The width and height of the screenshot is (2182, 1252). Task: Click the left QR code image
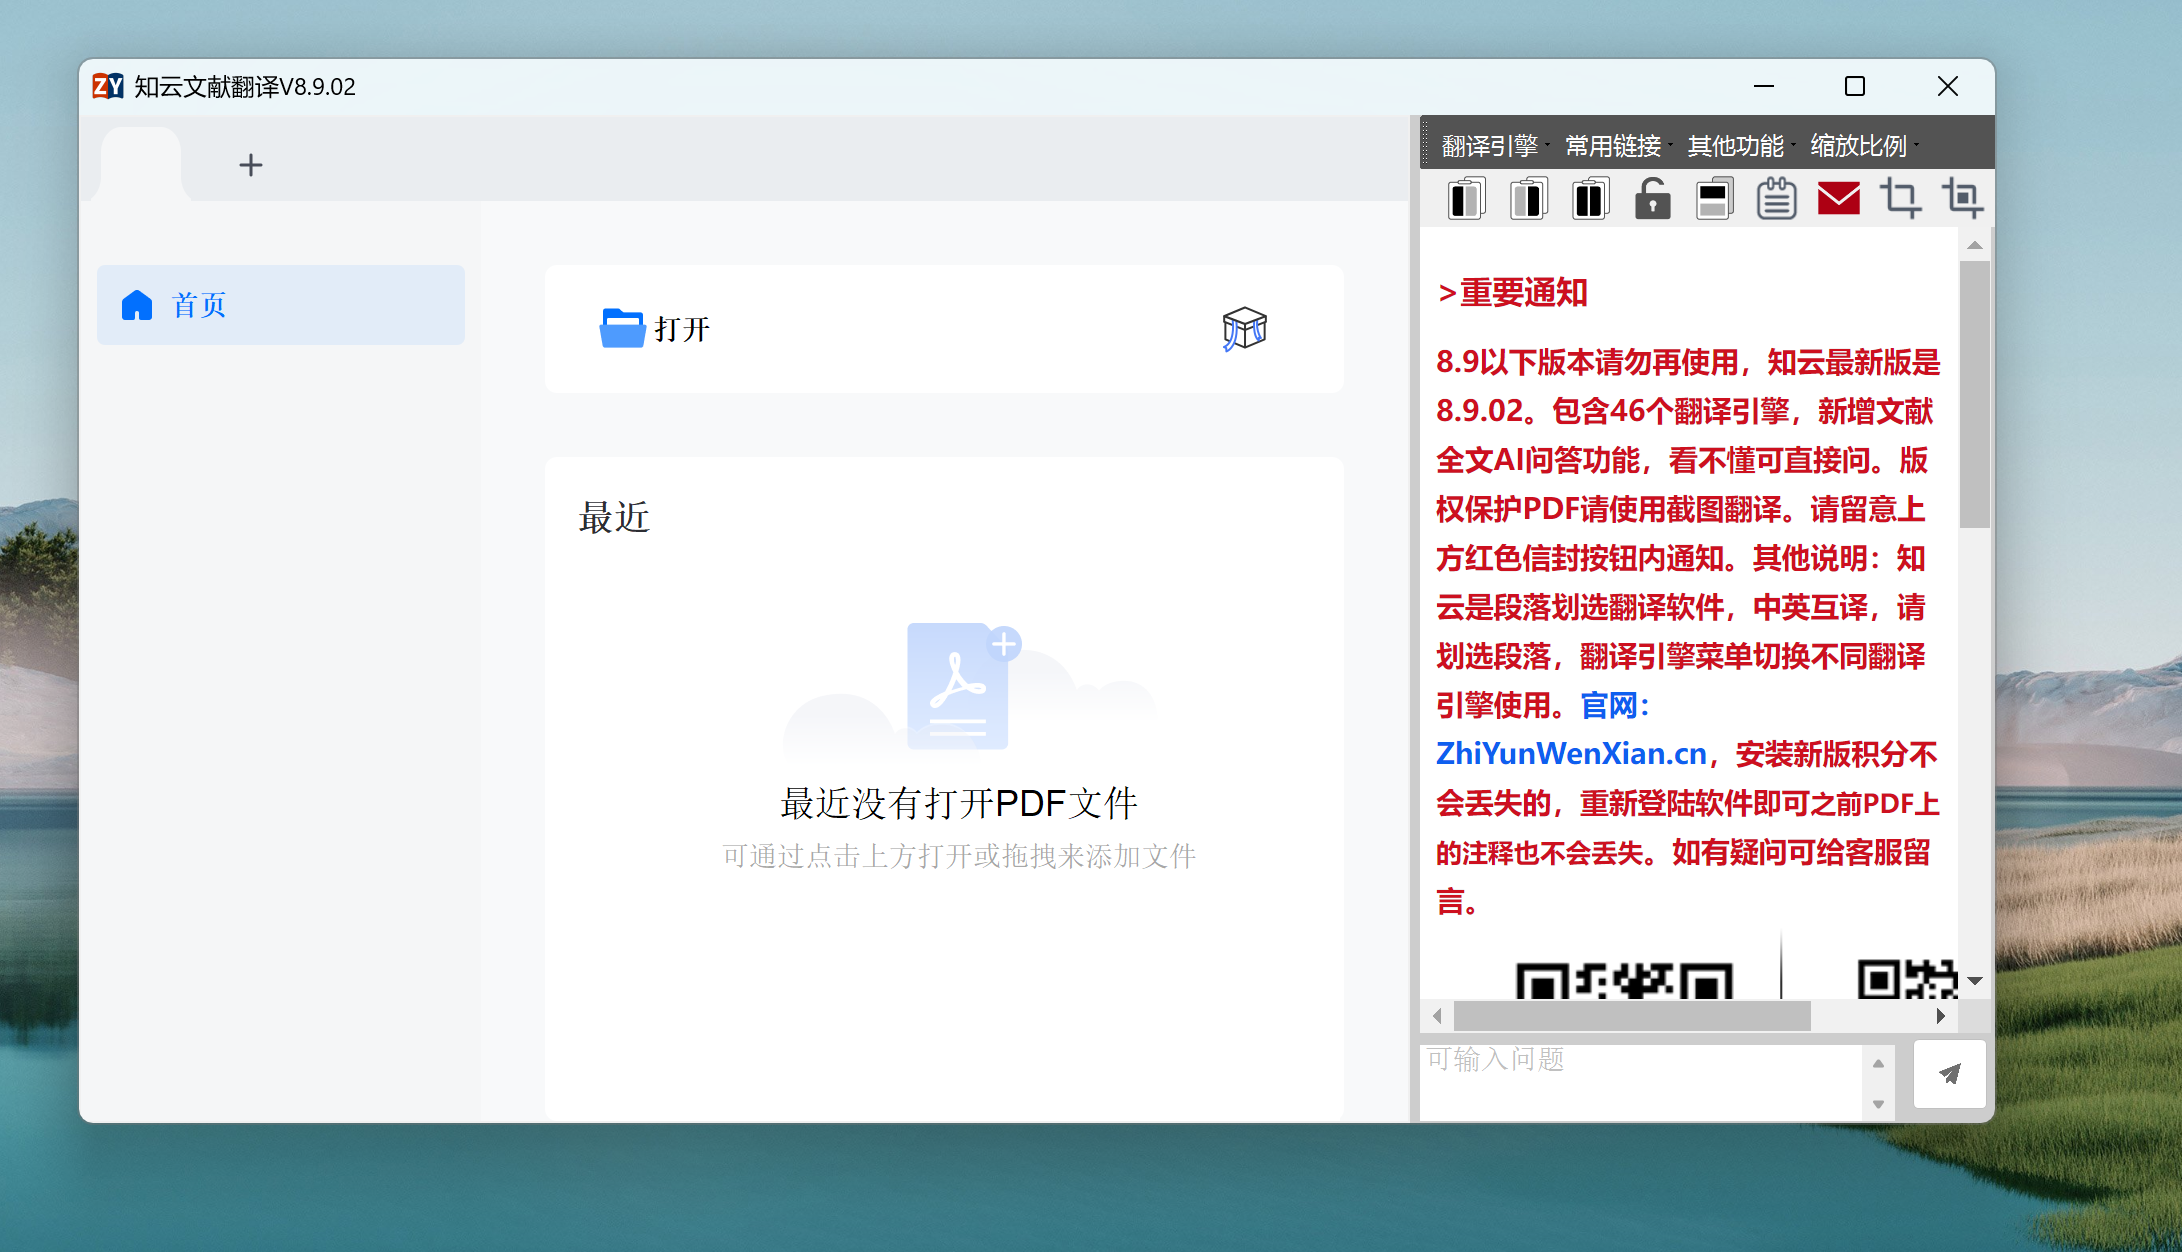1624,980
